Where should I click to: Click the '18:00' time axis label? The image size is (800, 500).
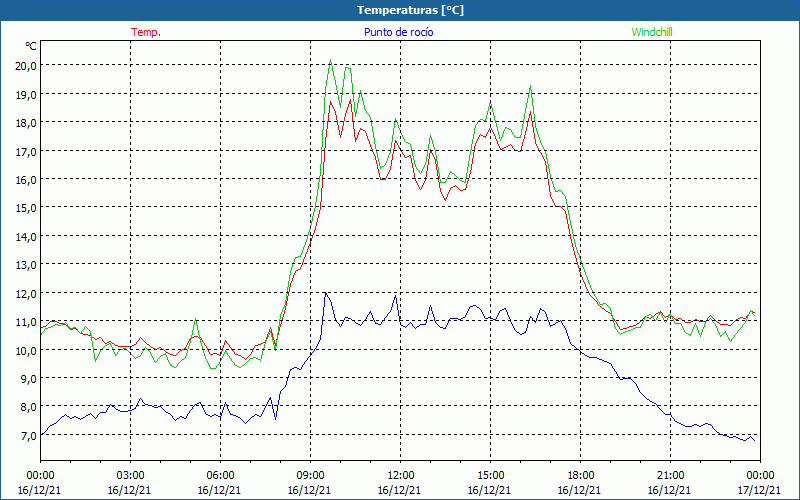coord(580,476)
